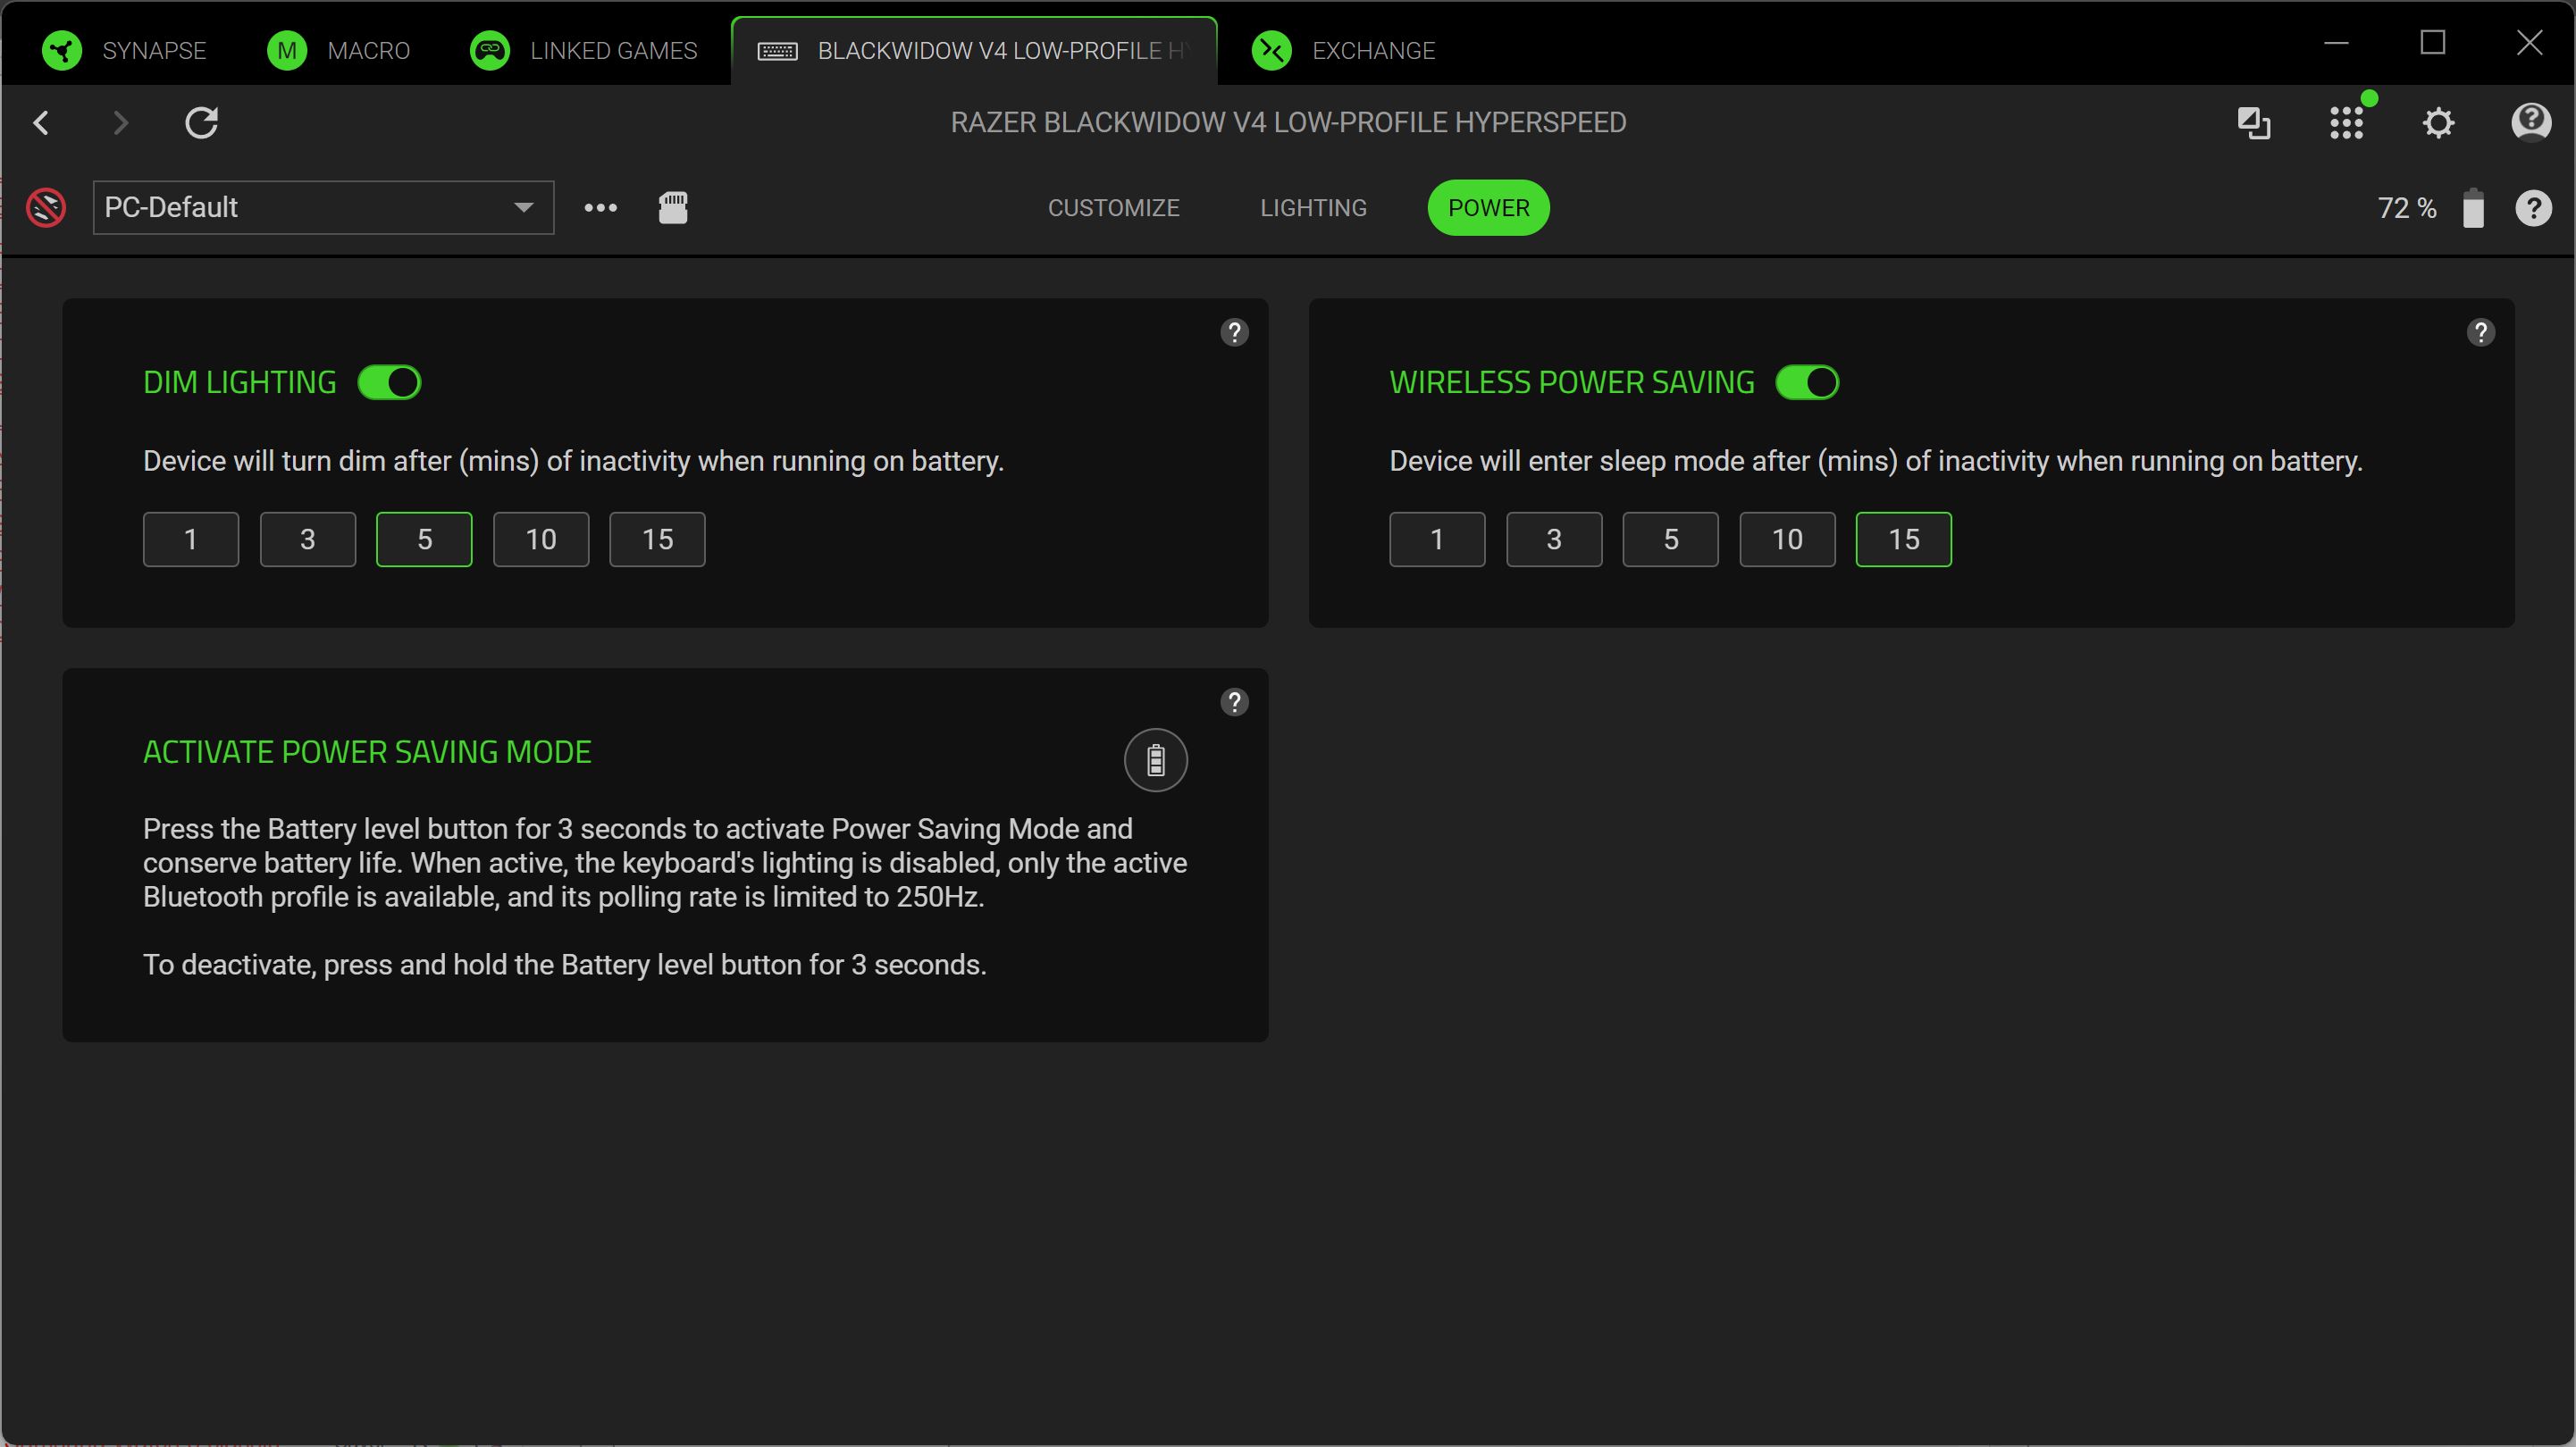This screenshot has width=2576, height=1447.
Task: Set dim lighting to 15 minutes
Action: (x=657, y=540)
